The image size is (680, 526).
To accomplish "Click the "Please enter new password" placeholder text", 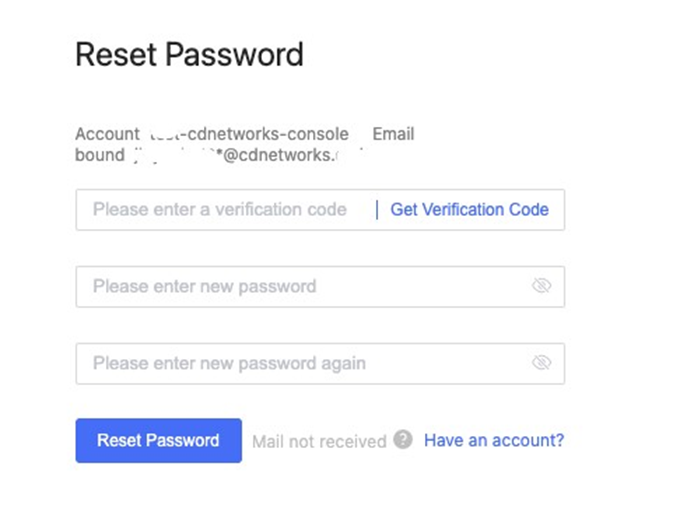I will 204,286.
